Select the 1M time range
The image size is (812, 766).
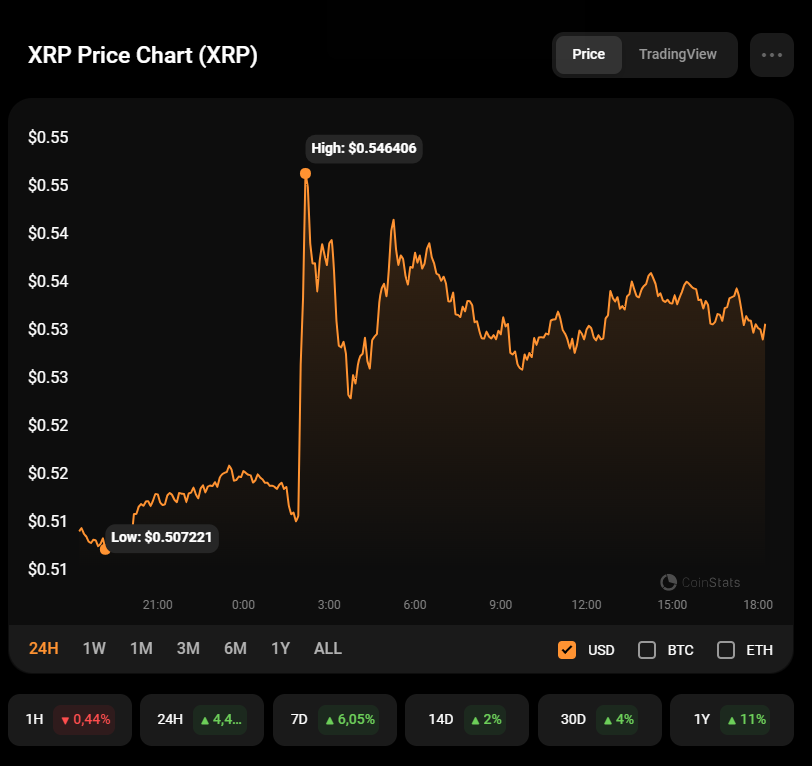(141, 648)
